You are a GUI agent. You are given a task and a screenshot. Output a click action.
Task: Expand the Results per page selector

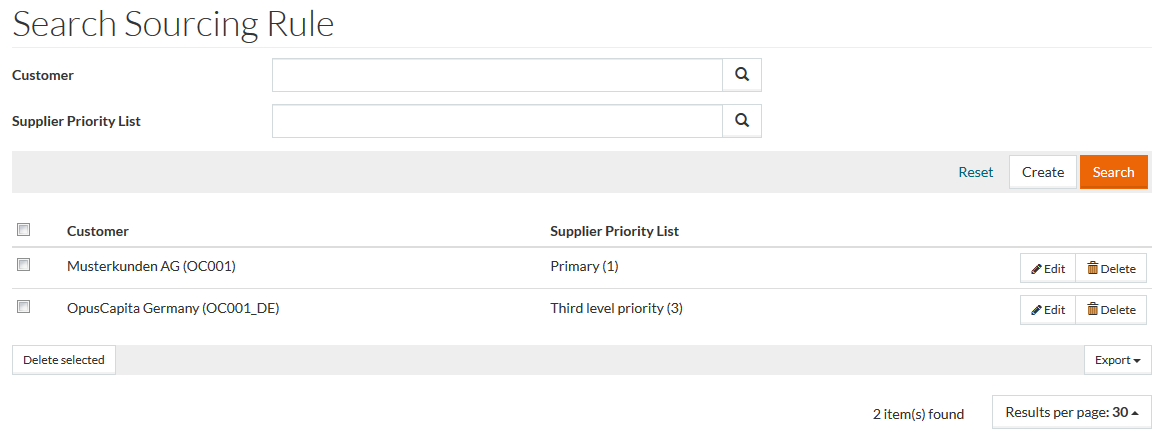tap(1072, 412)
